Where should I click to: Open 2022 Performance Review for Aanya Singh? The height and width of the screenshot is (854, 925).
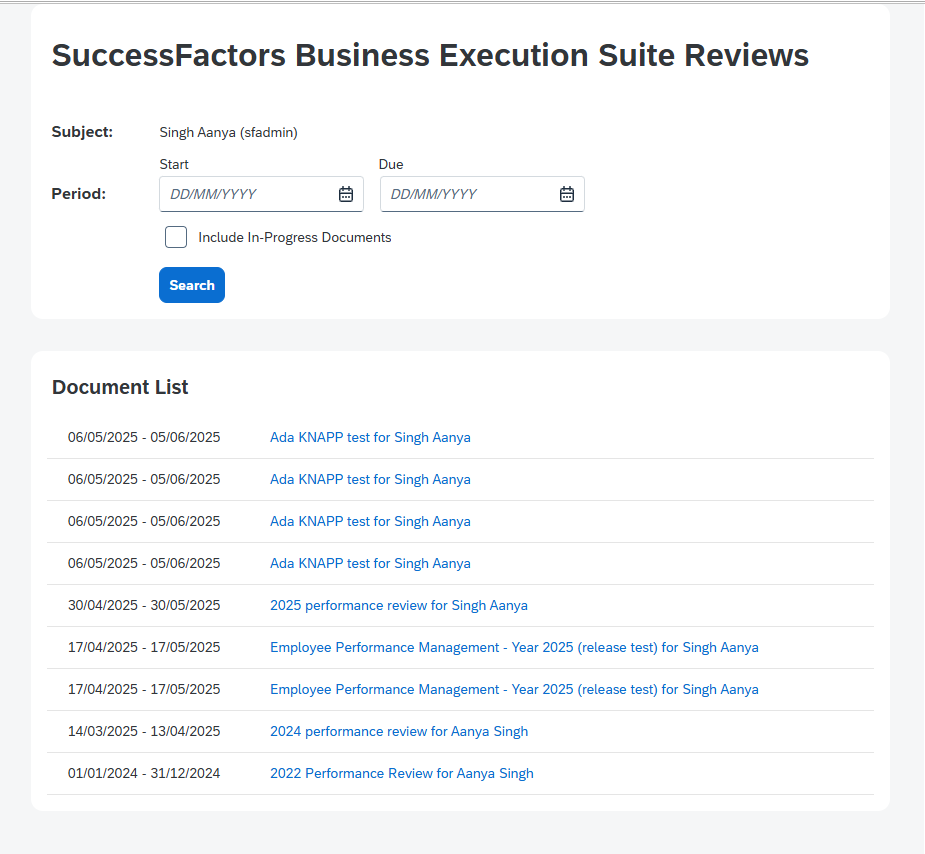coord(402,773)
